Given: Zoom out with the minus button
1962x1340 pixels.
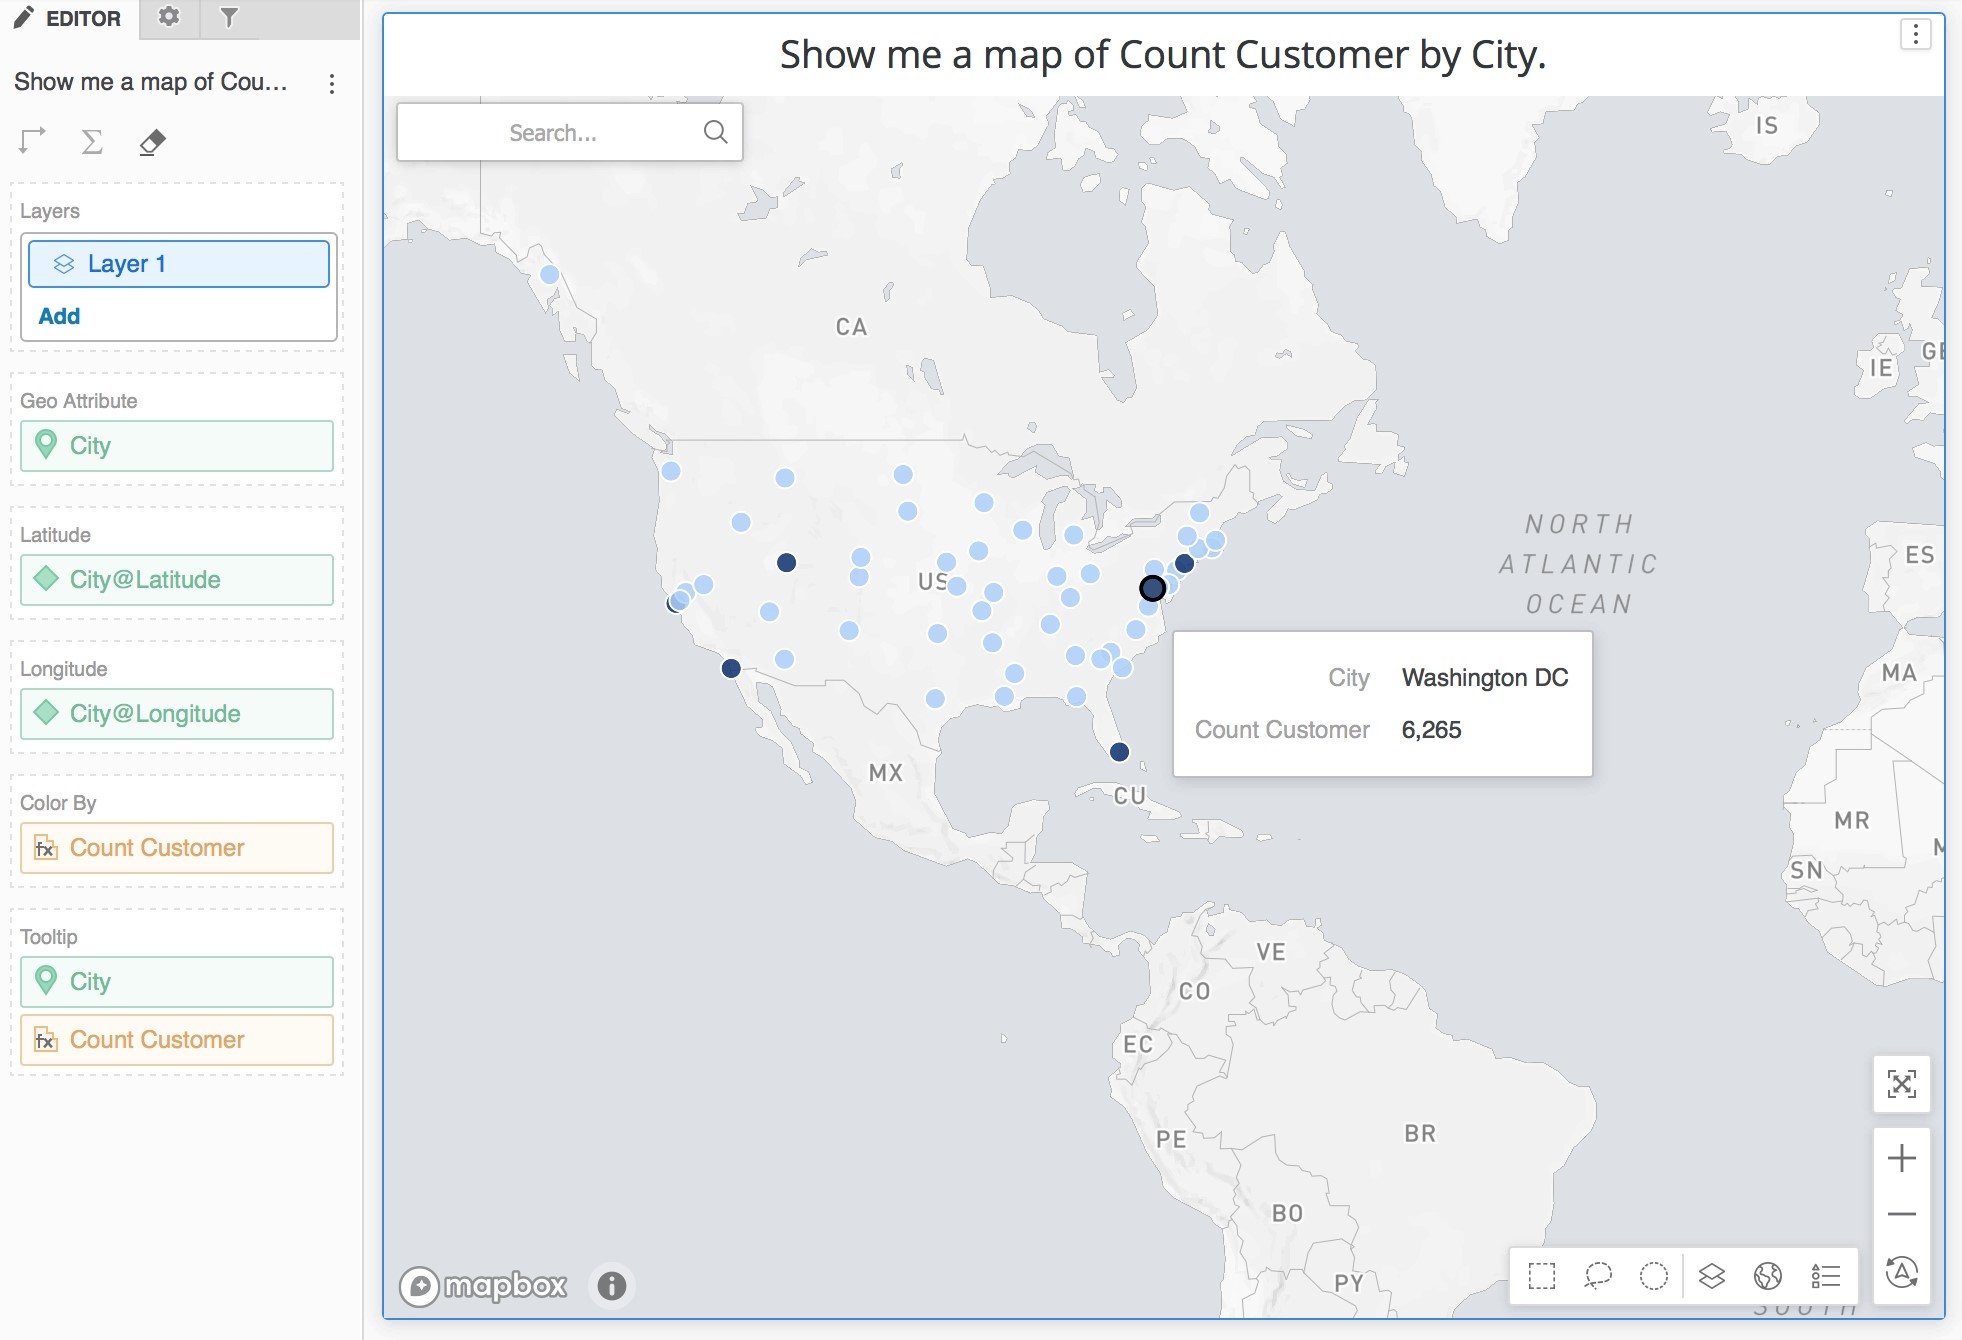Looking at the screenshot, I should pyautogui.click(x=1901, y=1214).
